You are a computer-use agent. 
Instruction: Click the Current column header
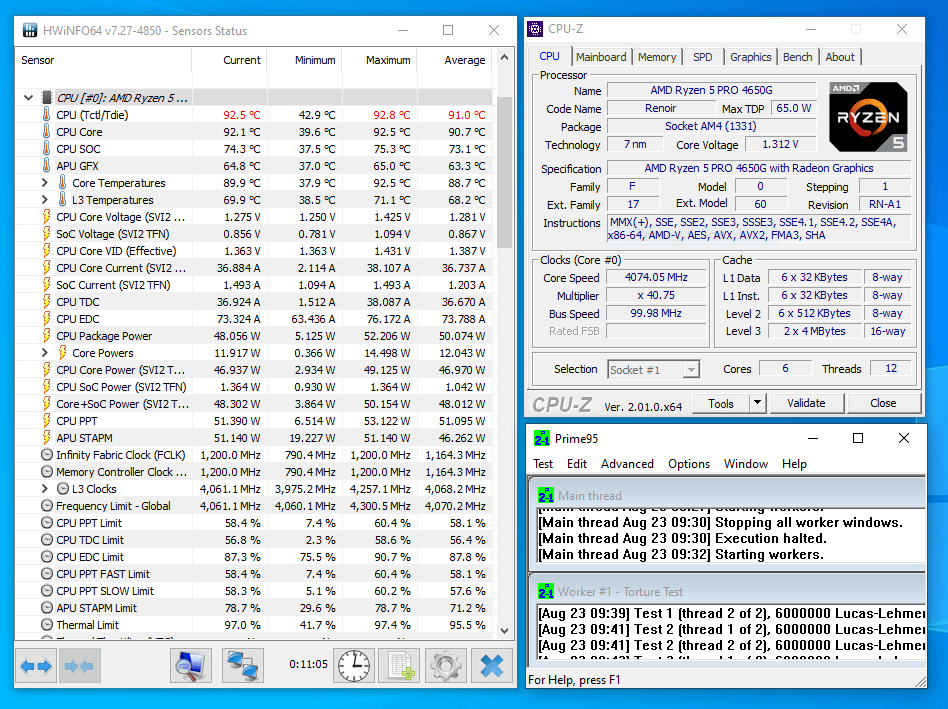coord(230,60)
